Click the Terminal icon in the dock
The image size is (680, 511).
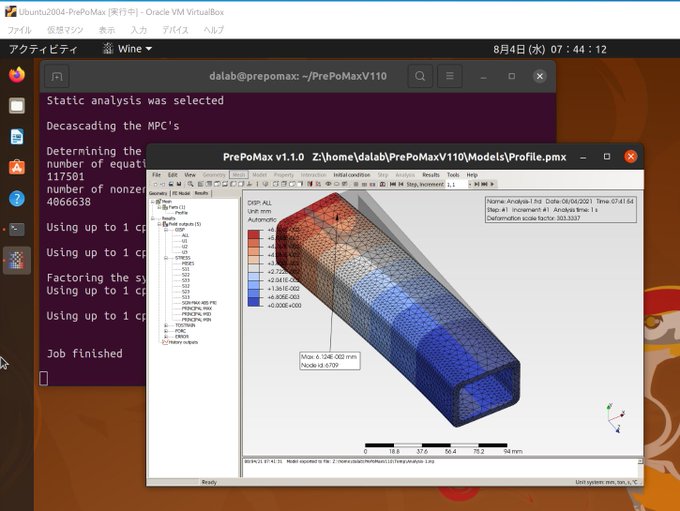click(x=17, y=229)
